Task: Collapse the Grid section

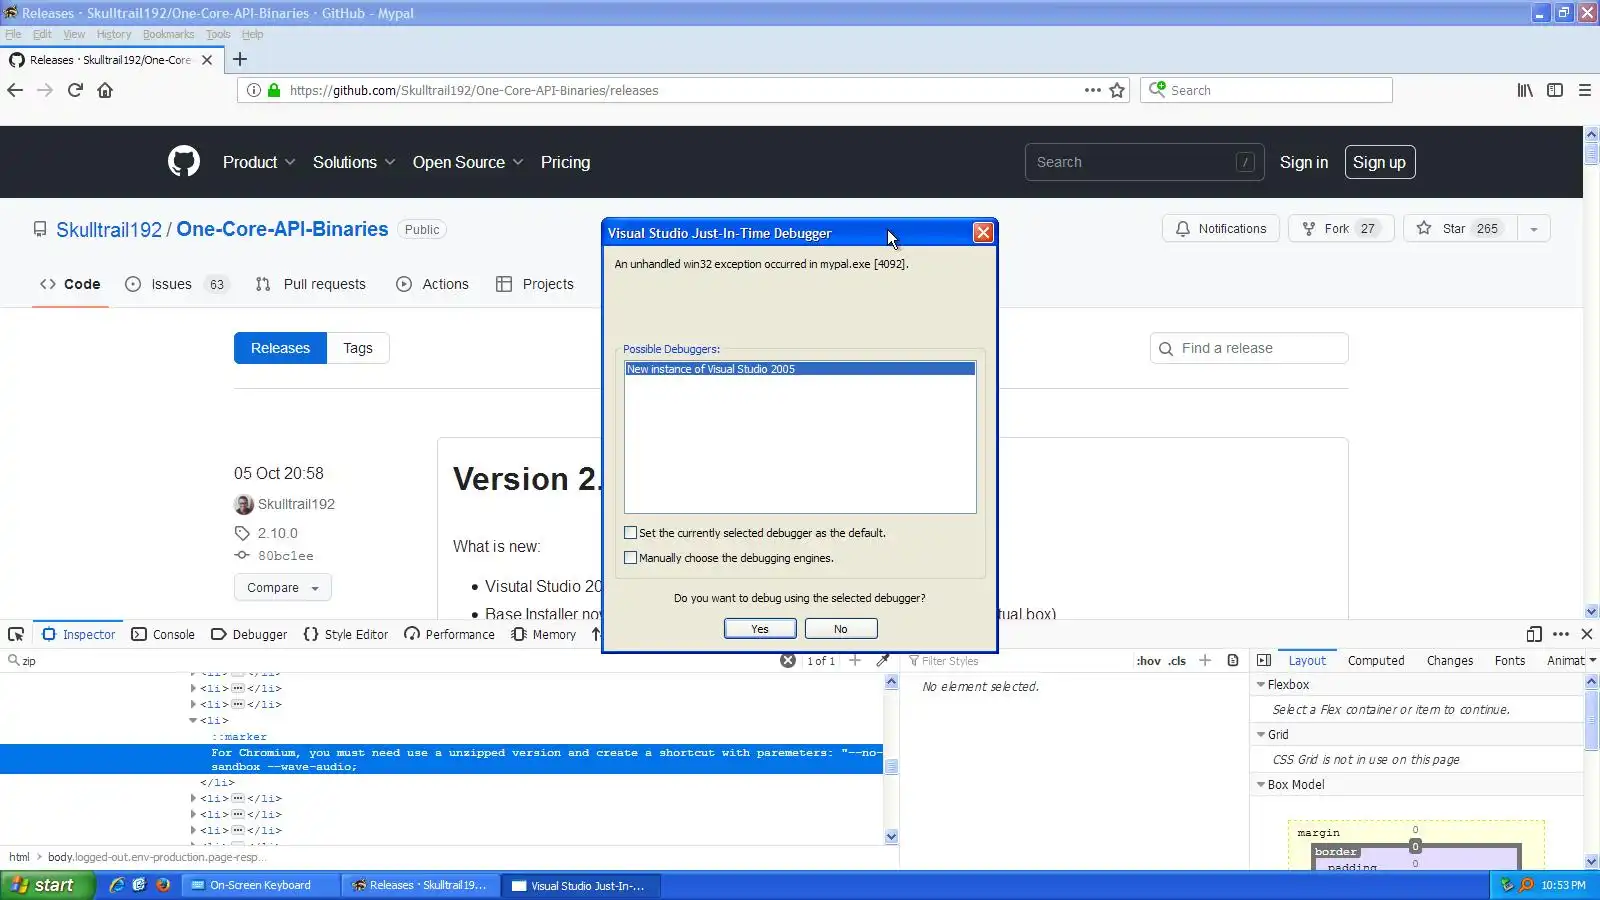Action: (x=1261, y=735)
